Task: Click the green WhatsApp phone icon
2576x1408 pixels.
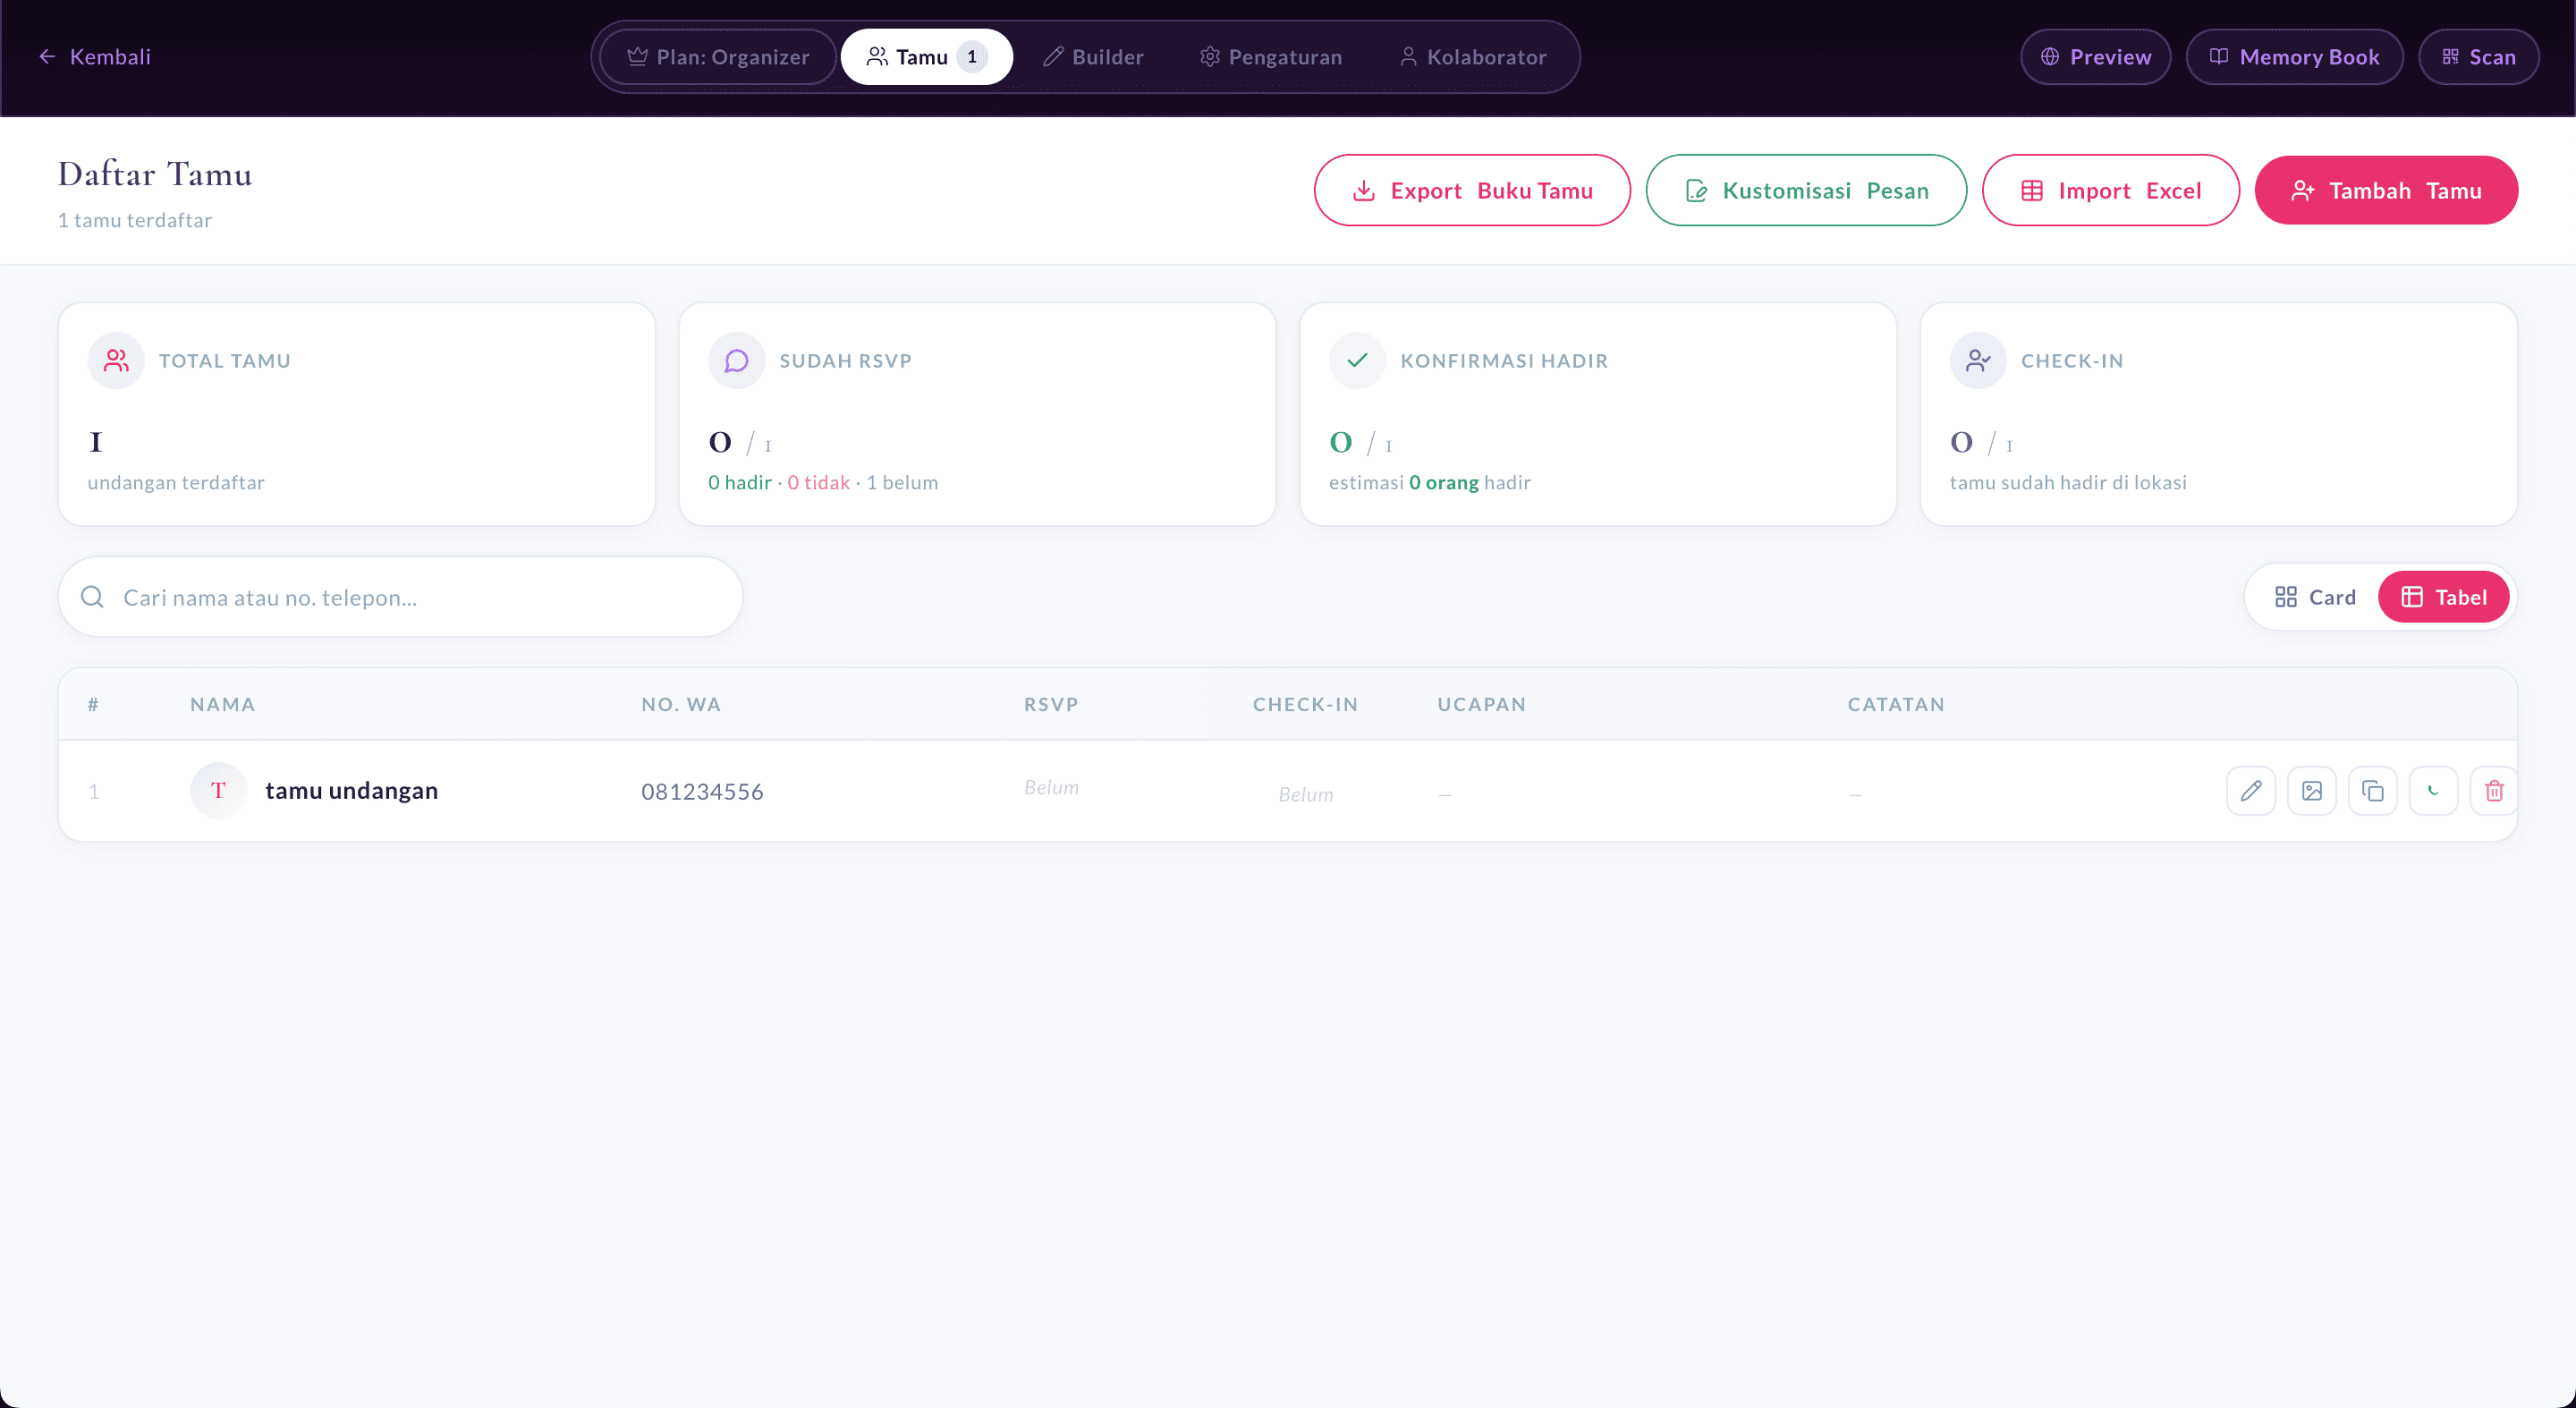Action: 2433,791
